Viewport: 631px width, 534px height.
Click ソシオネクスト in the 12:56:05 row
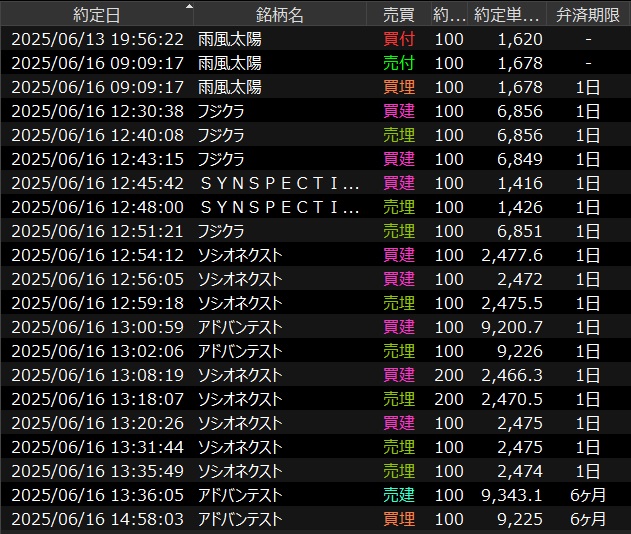click(x=240, y=279)
